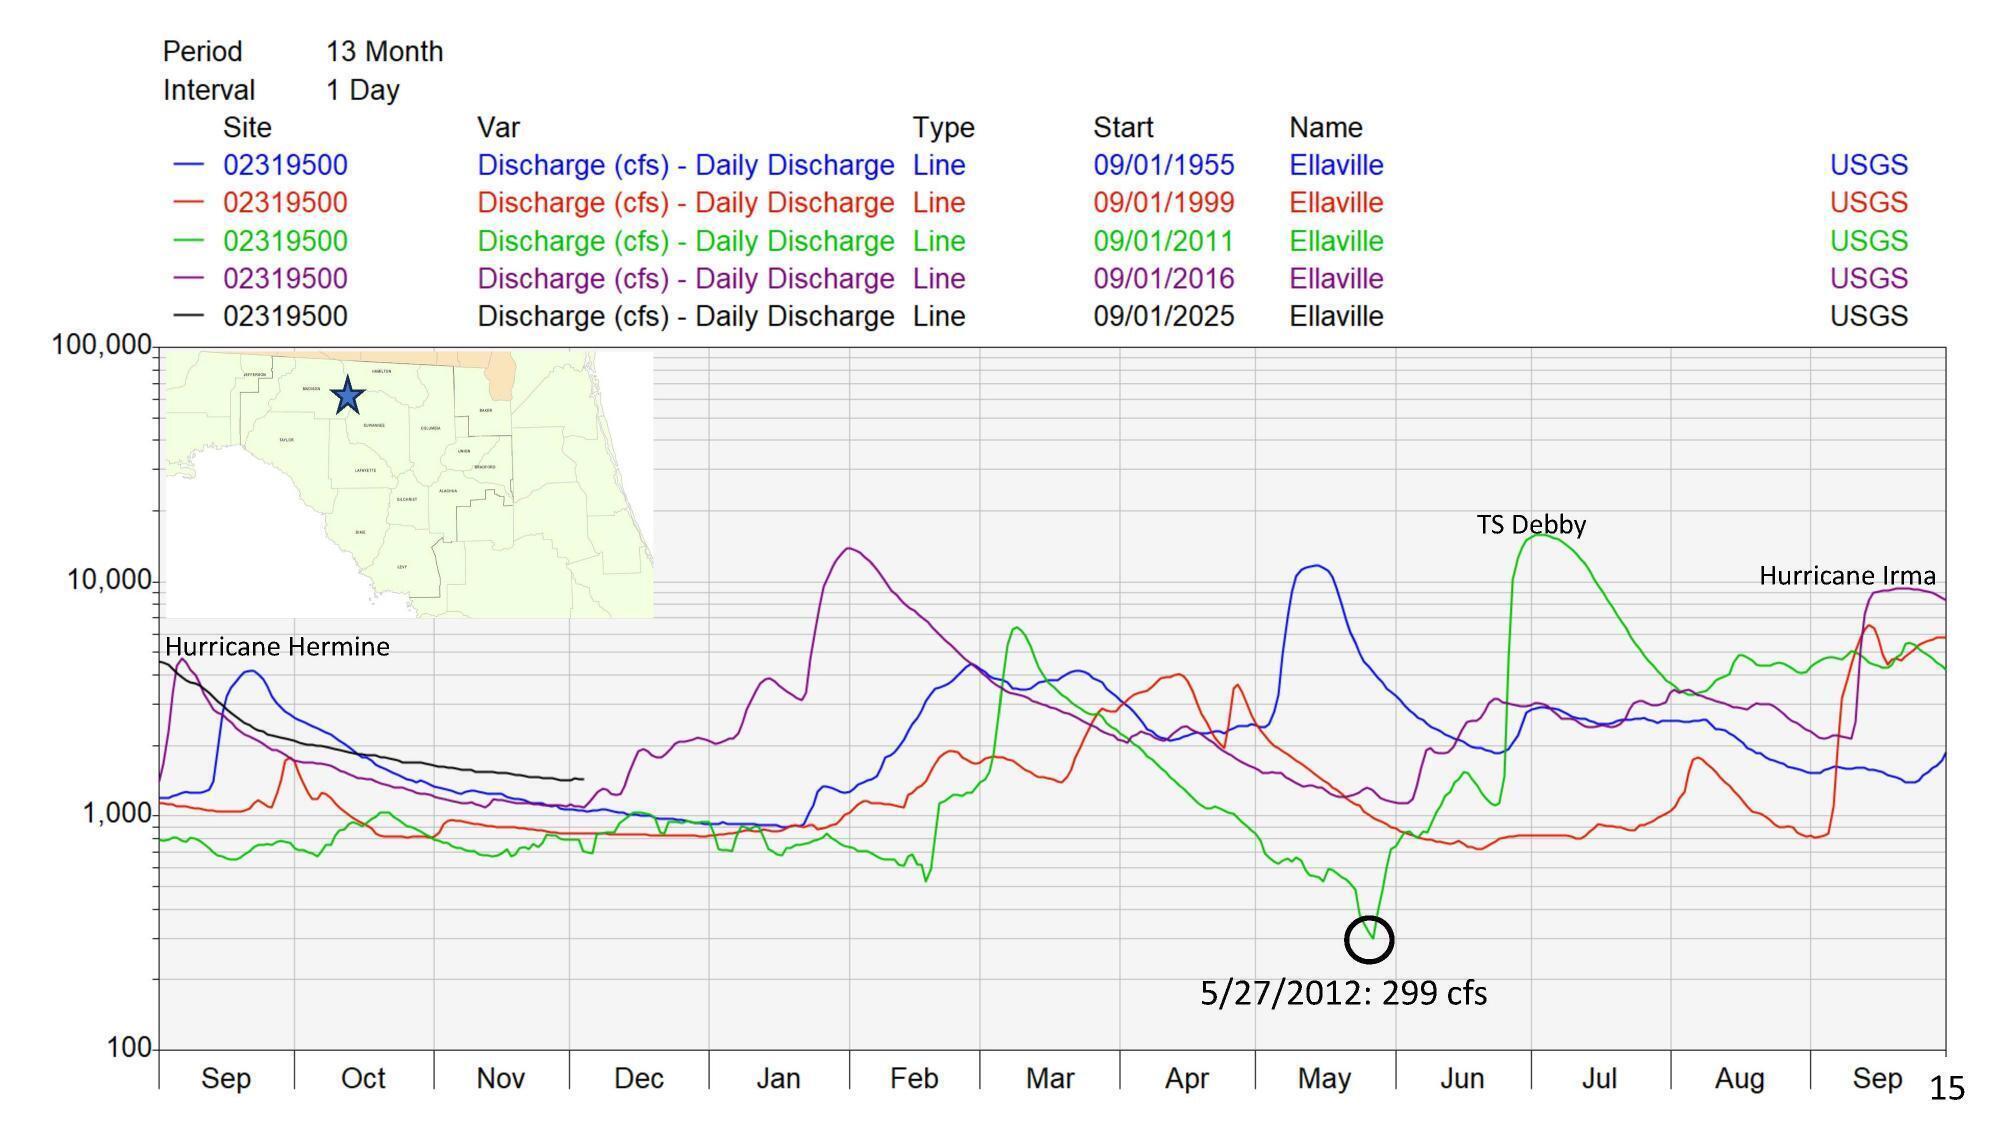The image size is (2000, 1125).
Task: Click the purple legend line for 2016
Action: [188, 278]
